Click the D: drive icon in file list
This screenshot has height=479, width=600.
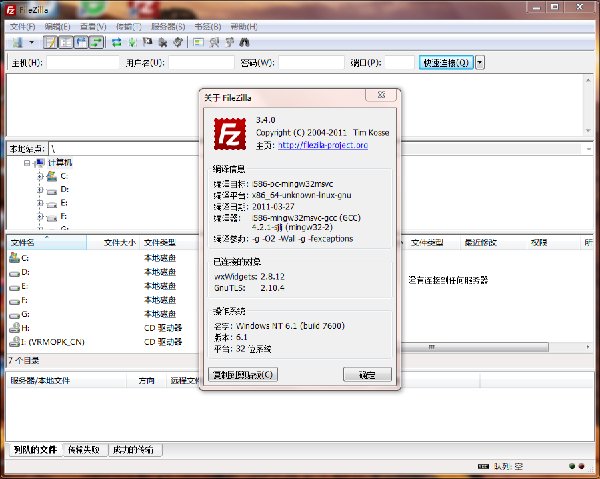(14, 273)
